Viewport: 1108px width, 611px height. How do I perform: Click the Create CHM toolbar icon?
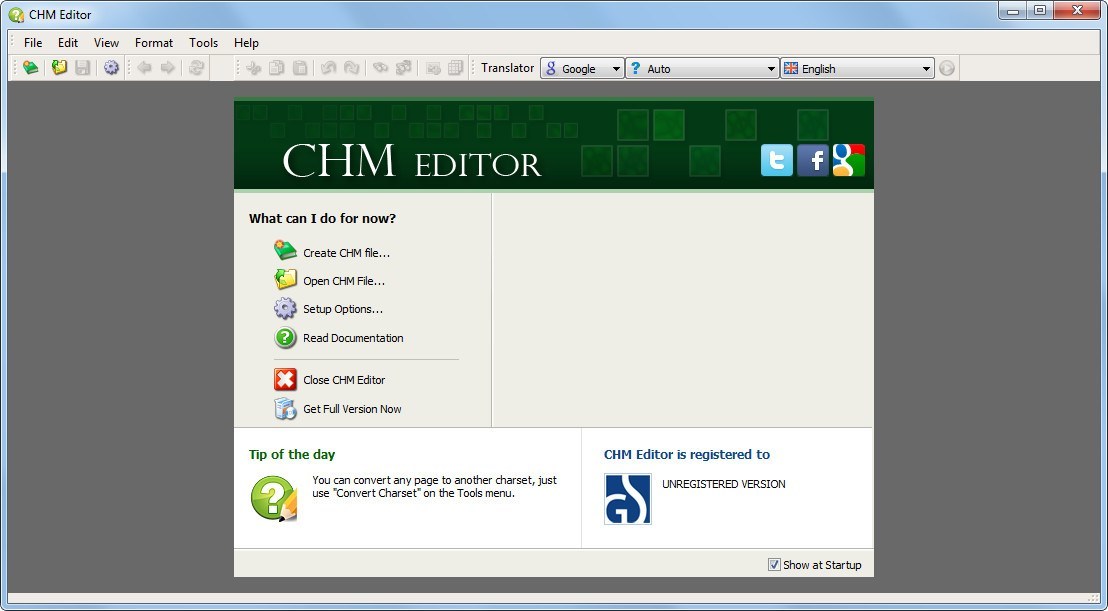tap(30, 68)
